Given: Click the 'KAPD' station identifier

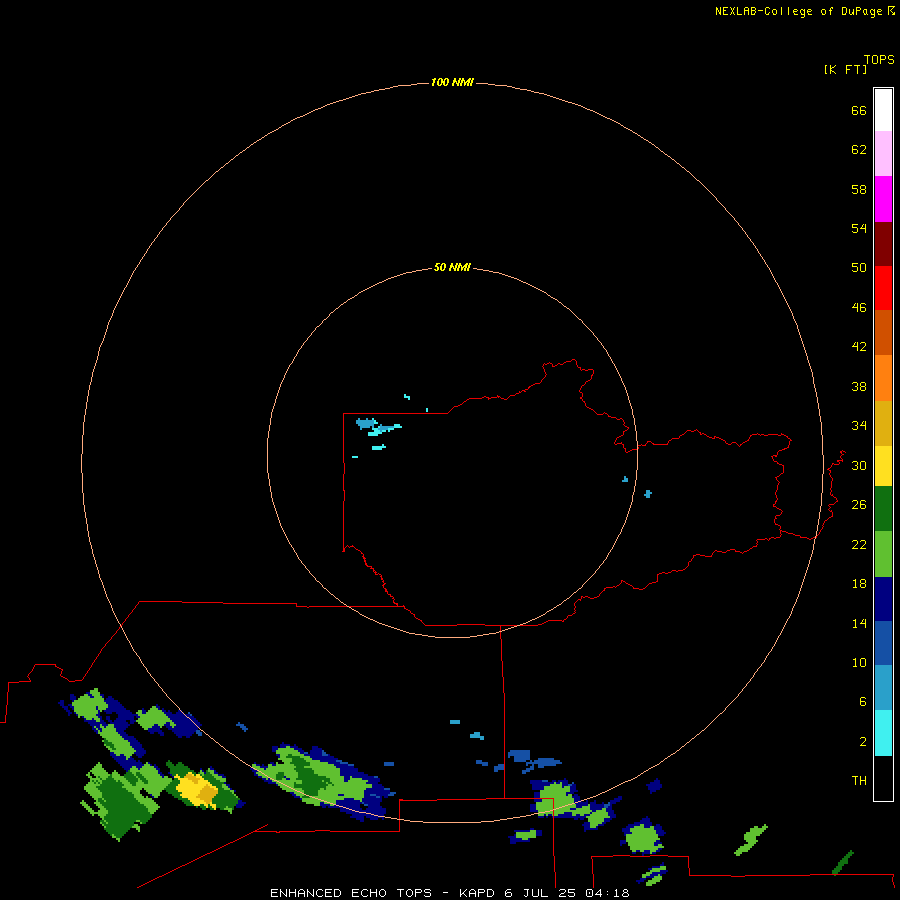Looking at the screenshot, I should pyautogui.click(x=478, y=893).
